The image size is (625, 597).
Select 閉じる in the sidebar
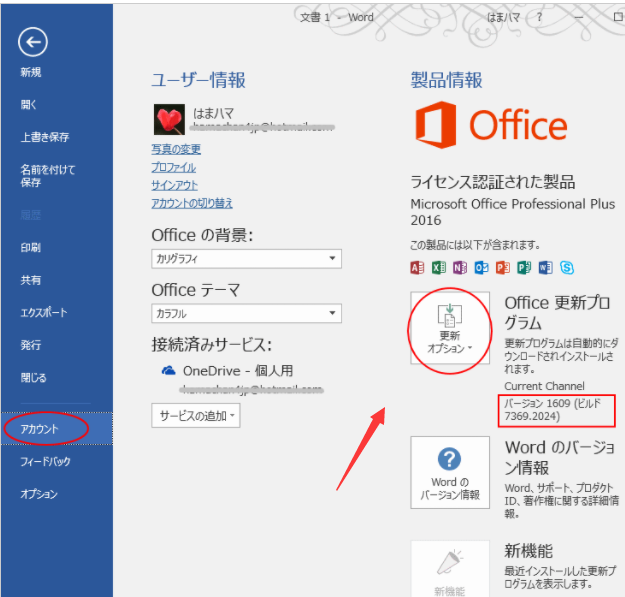(x=33, y=377)
